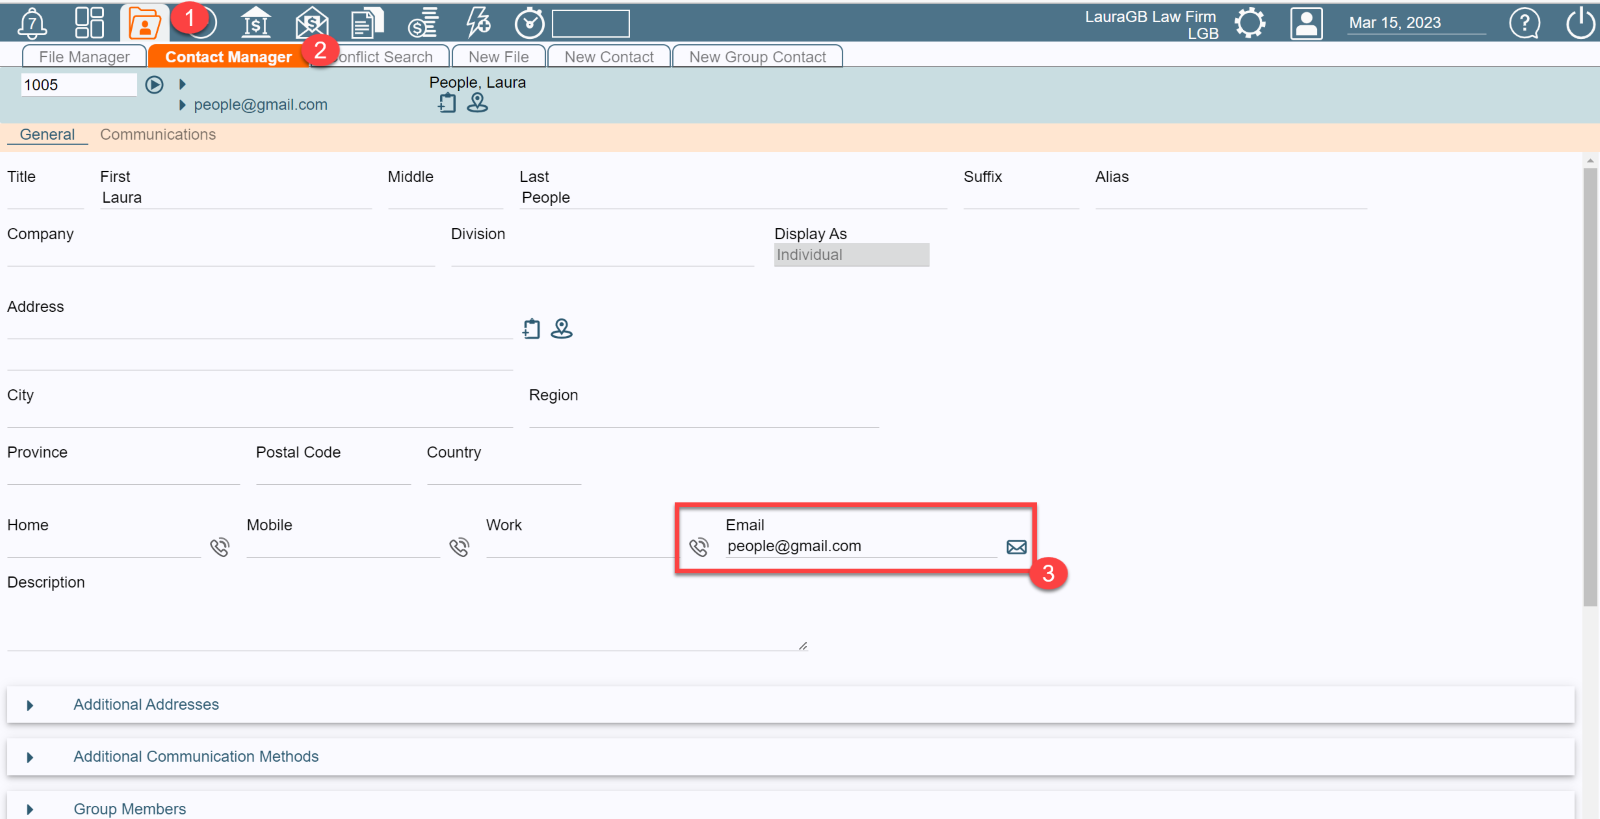1600x819 pixels.
Task: Click the Region field
Action: click(704, 417)
